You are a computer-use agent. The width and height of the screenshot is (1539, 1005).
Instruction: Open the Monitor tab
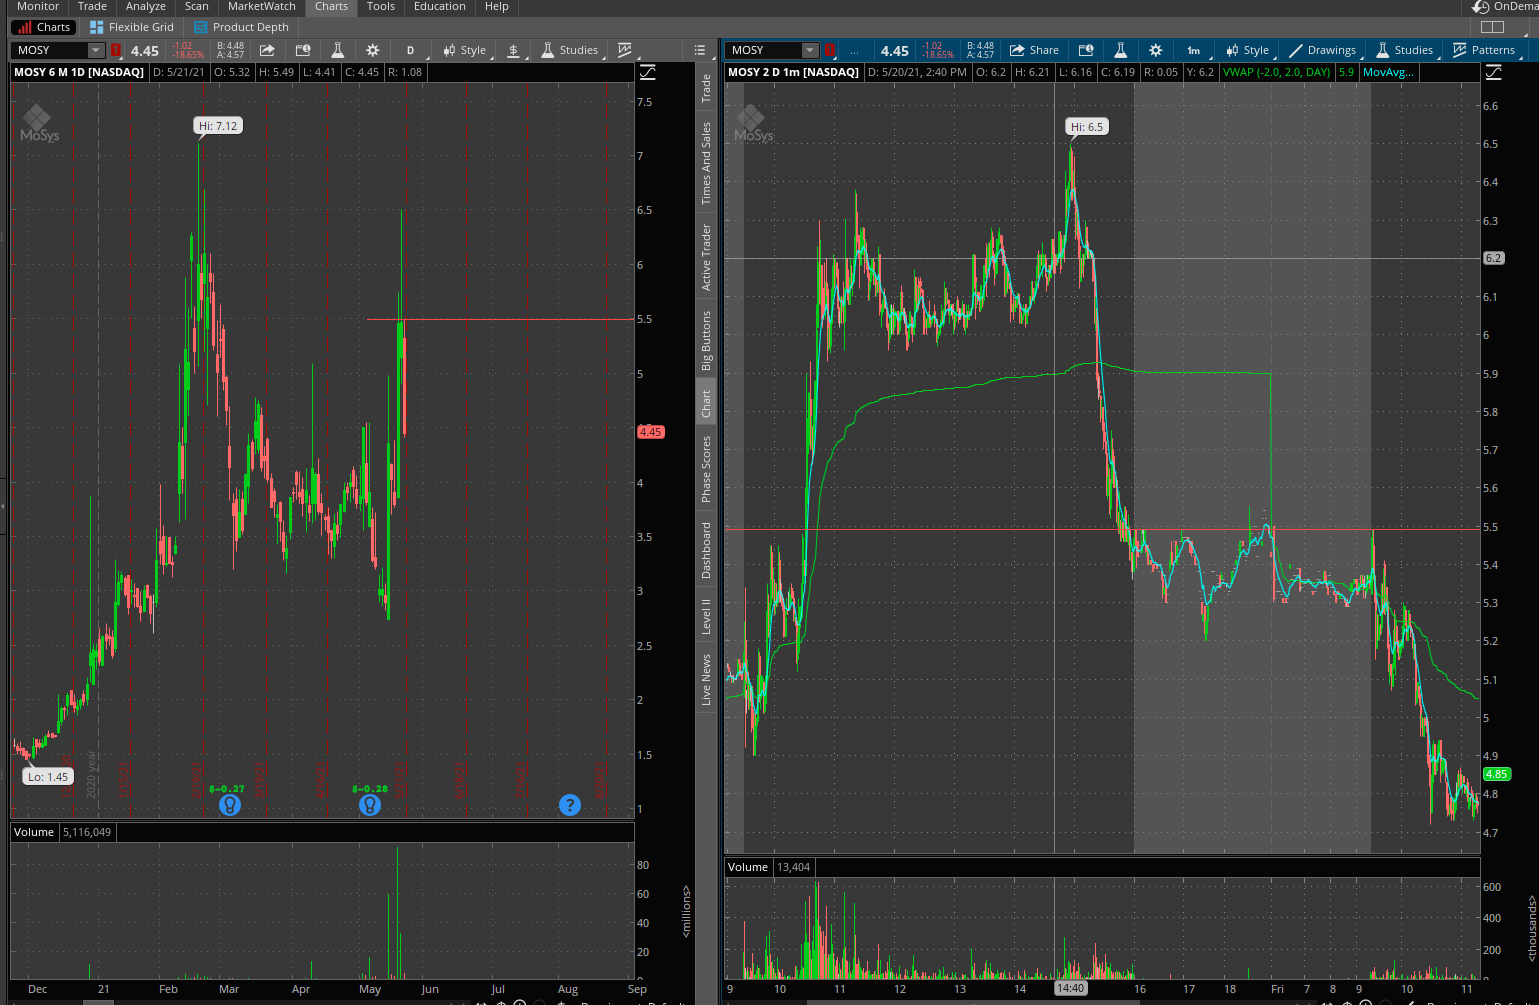pyautogui.click(x=38, y=6)
